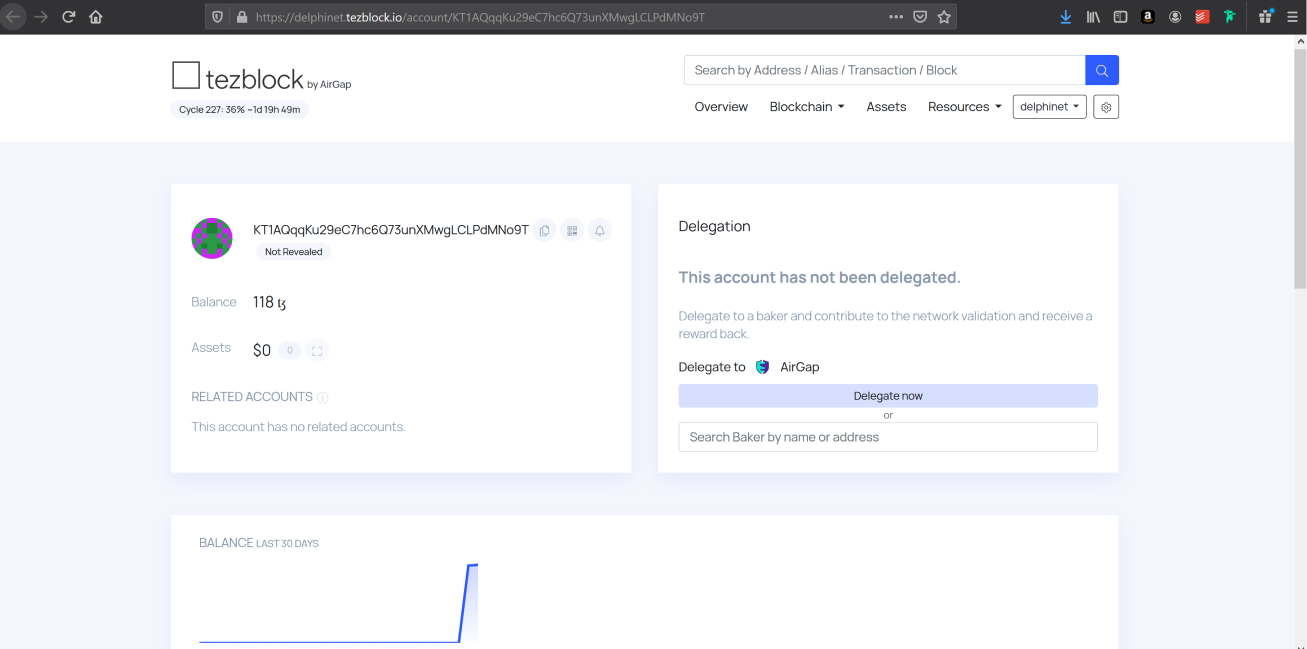Toggle Firefox sidebar view
Image resolution: width=1307 pixels, height=649 pixels.
[x=1120, y=17]
